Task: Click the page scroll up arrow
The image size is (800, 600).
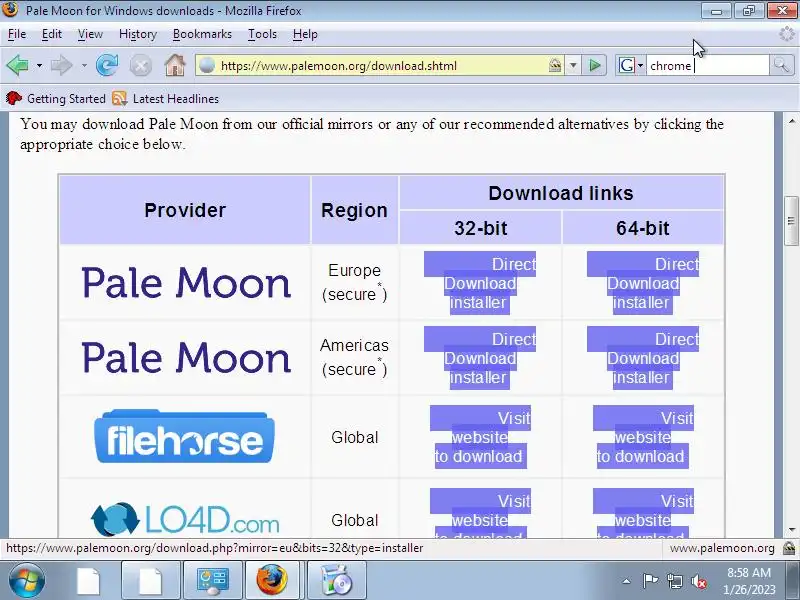Action: coord(791,121)
